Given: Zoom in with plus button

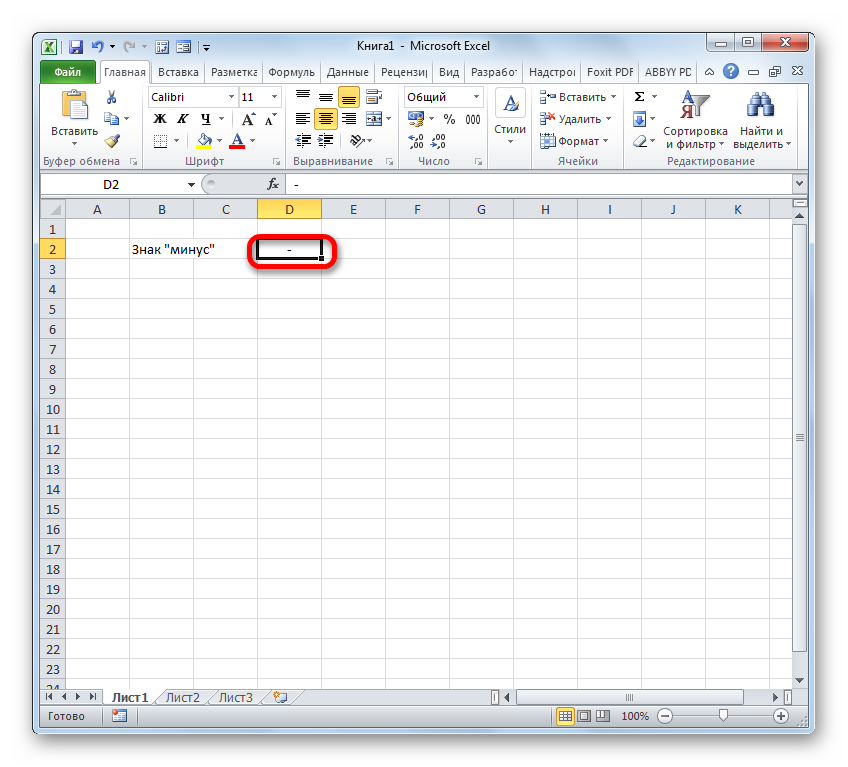Looking at the screenshot, I should [x=780, y=716].
